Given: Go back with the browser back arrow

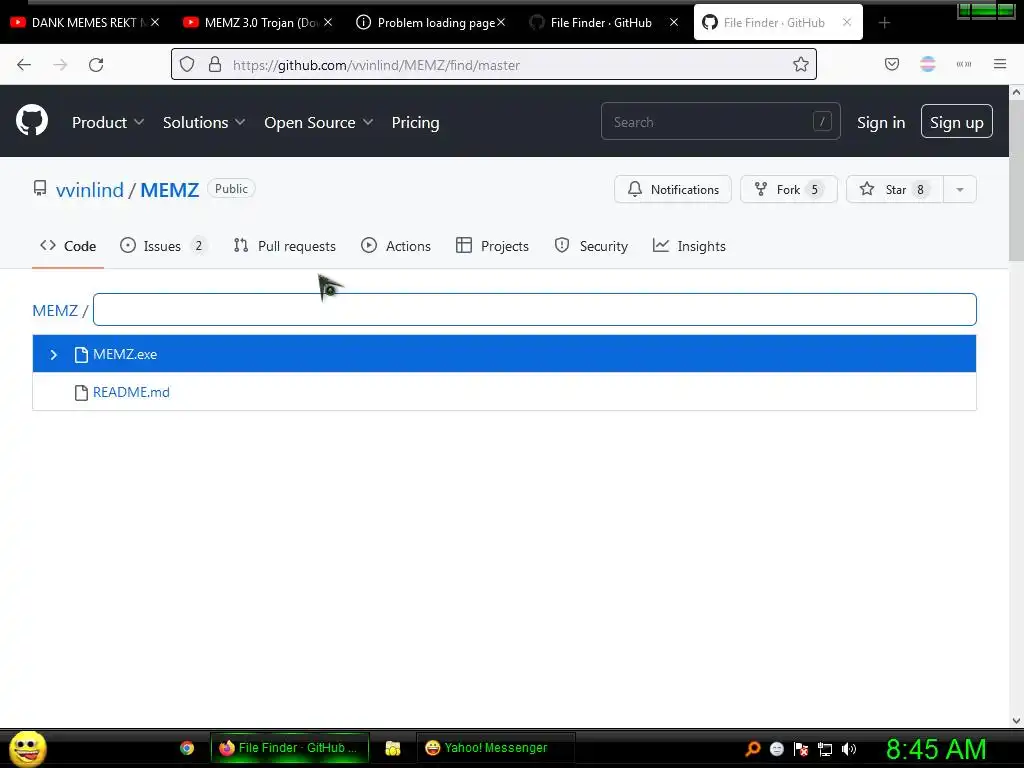Looking at the screenshot, I should tap(24, 65).
